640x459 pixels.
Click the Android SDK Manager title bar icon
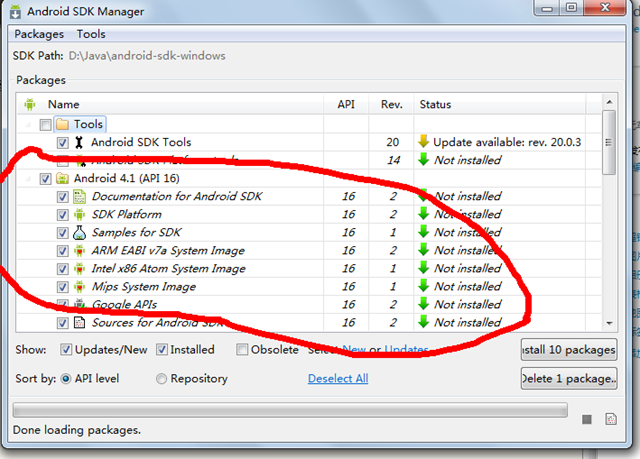coord(15,11)
